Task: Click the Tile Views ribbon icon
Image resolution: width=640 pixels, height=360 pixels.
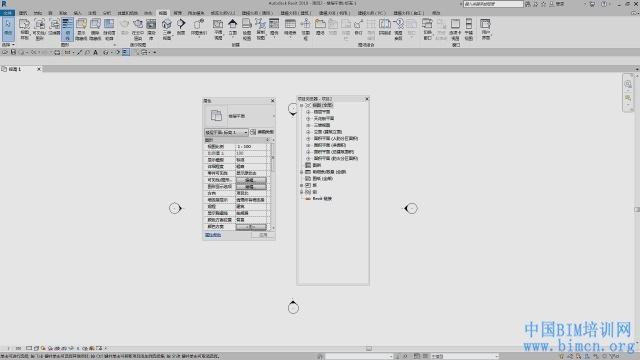Action: [469, 29]
